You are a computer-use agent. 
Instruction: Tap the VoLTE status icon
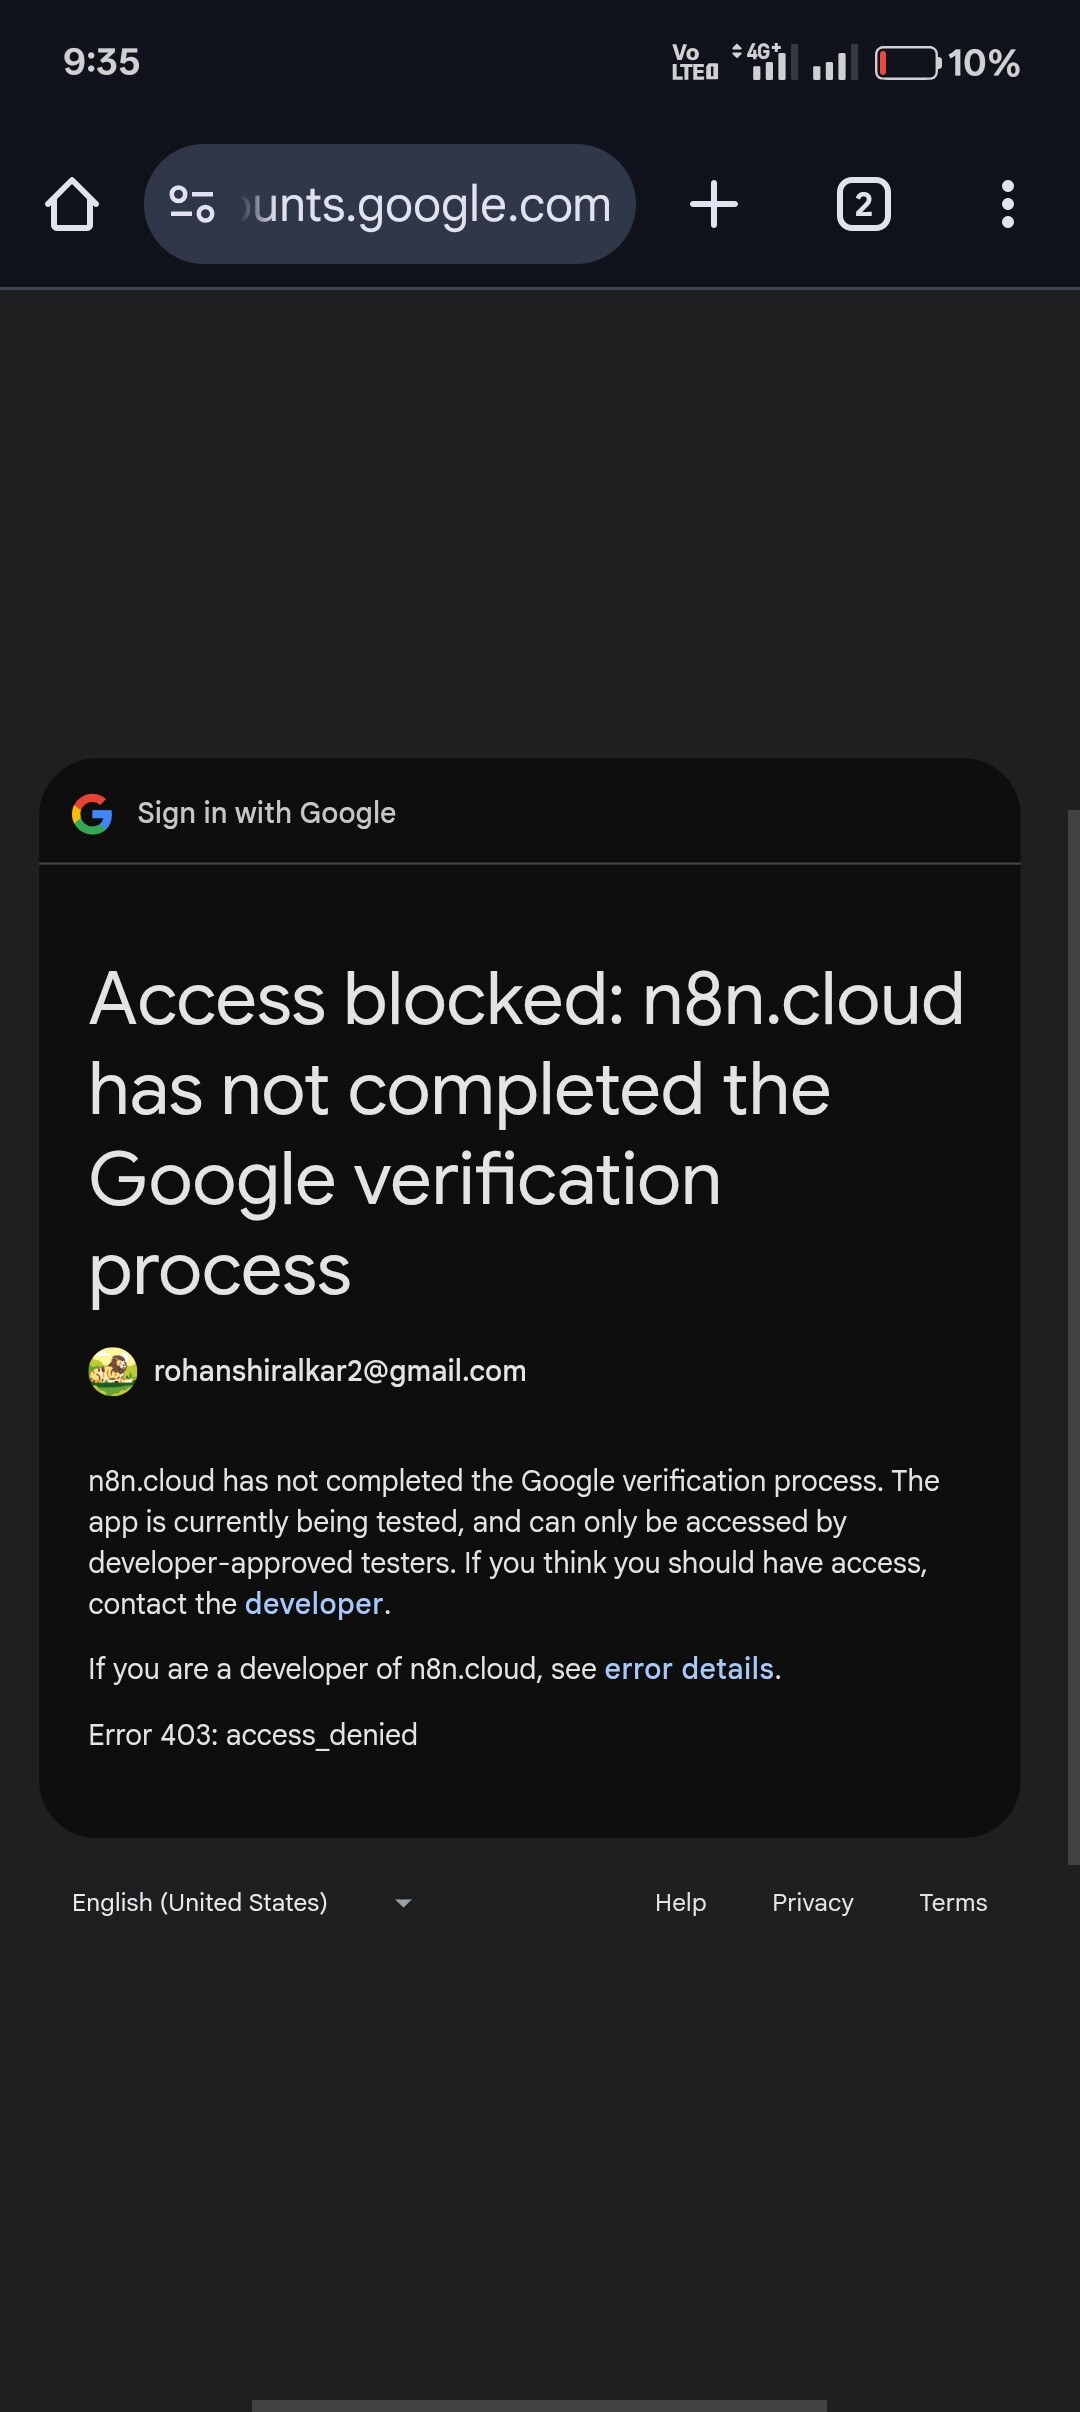click(x=694, y=62)
